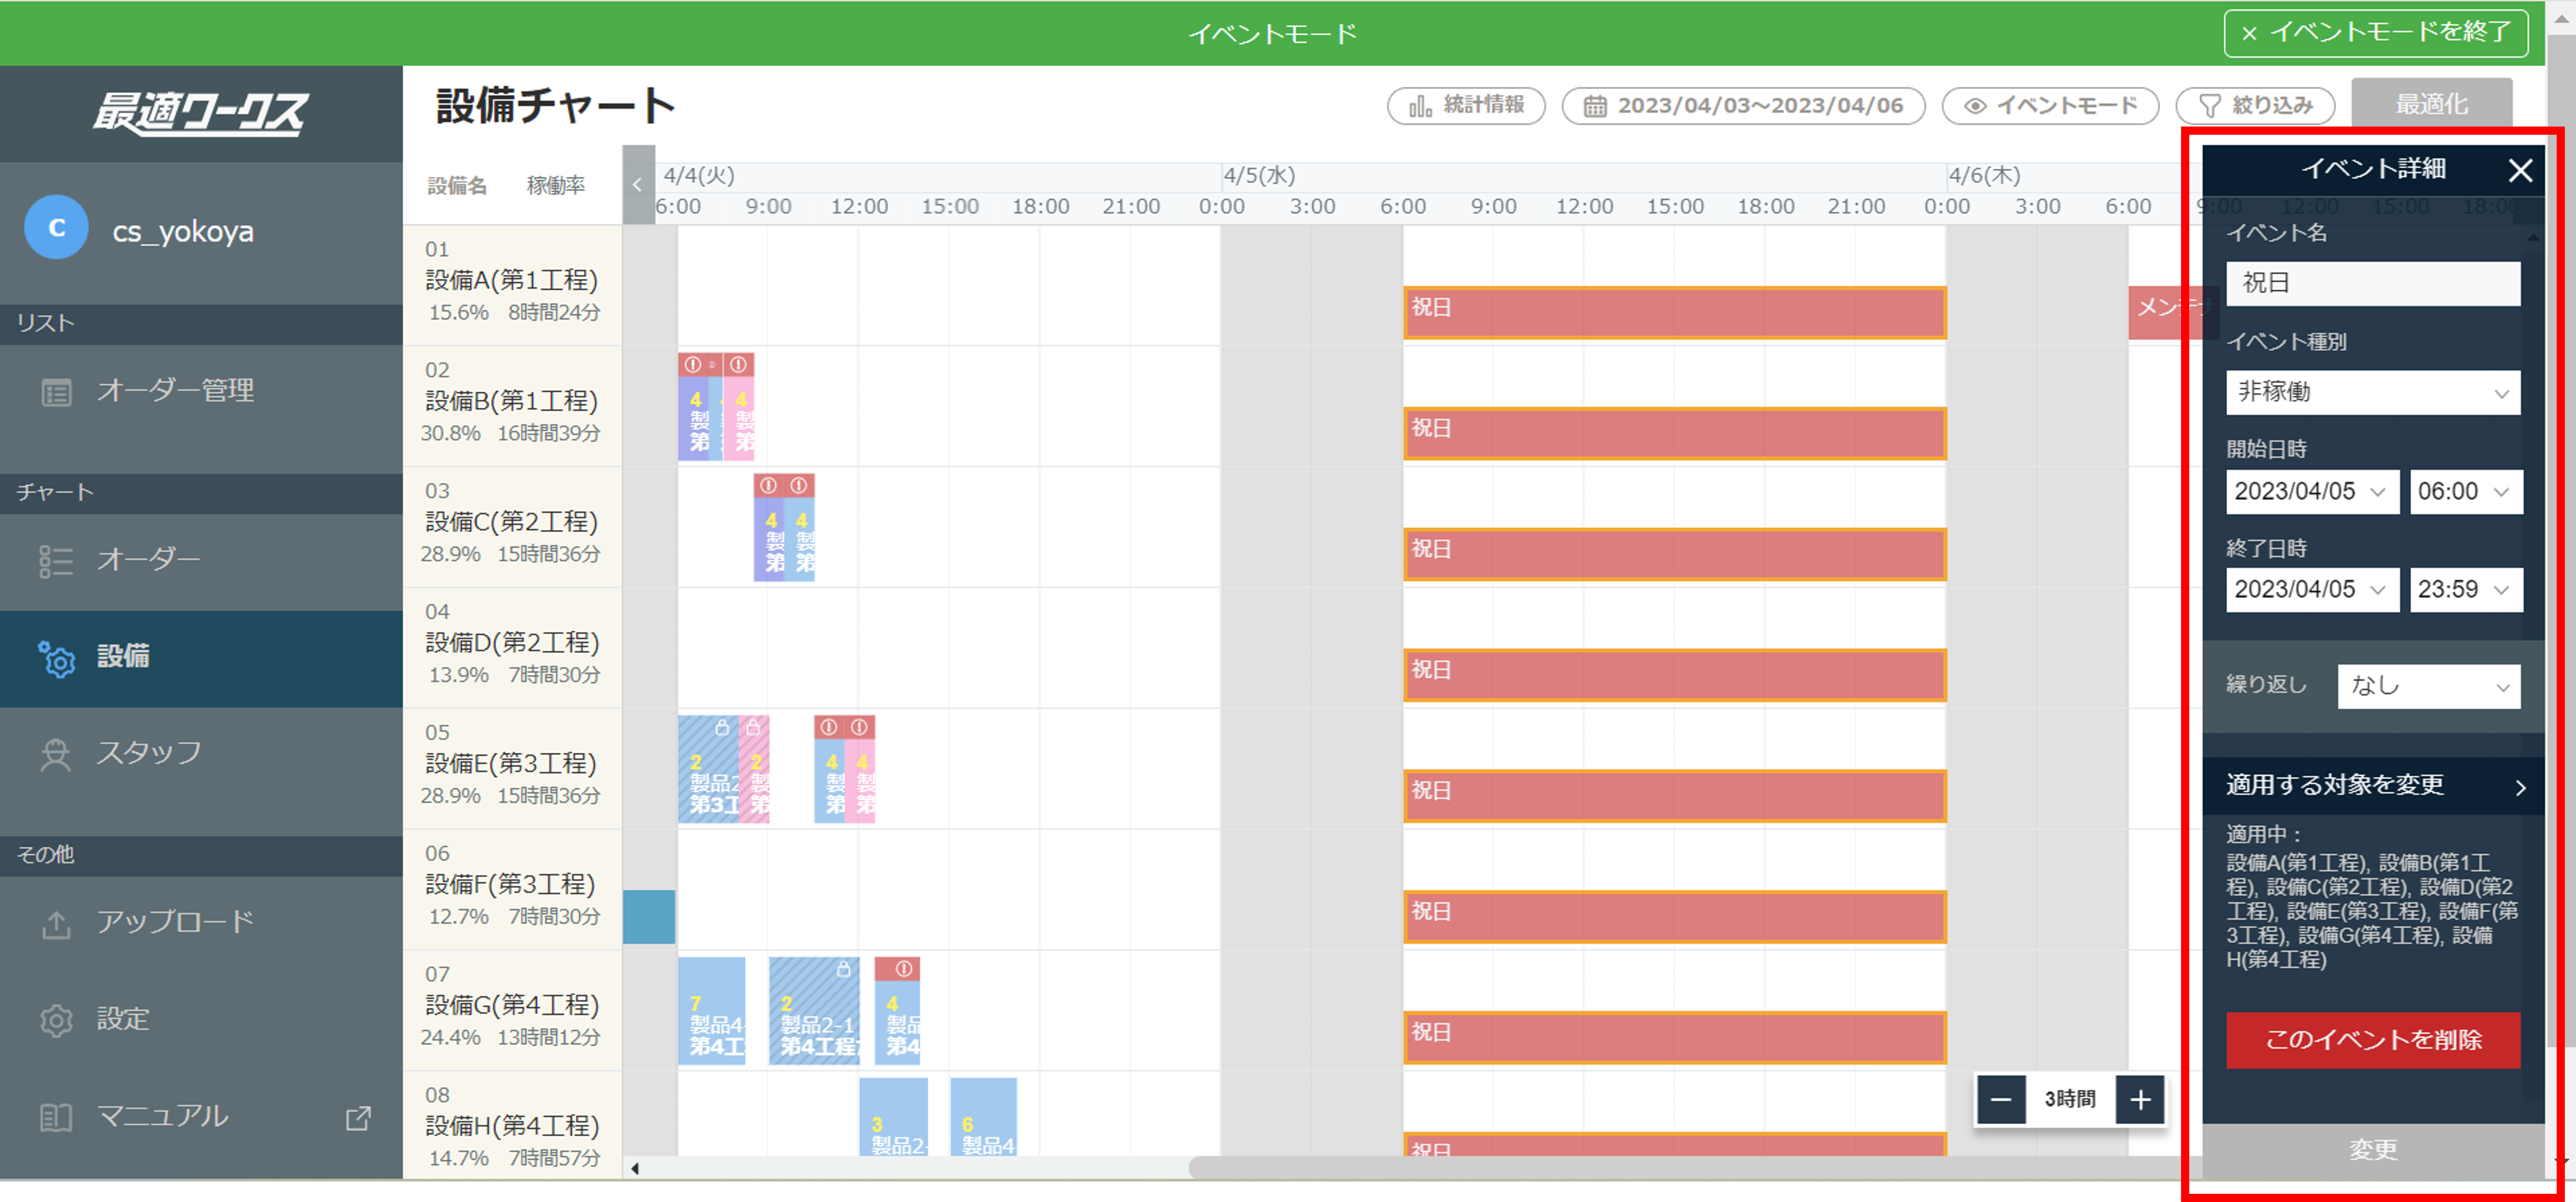Select 祝日 event on 設備D row
Image resolution: width=2576 pixels, height=1202 pixels.
(x=1675, y=676)
